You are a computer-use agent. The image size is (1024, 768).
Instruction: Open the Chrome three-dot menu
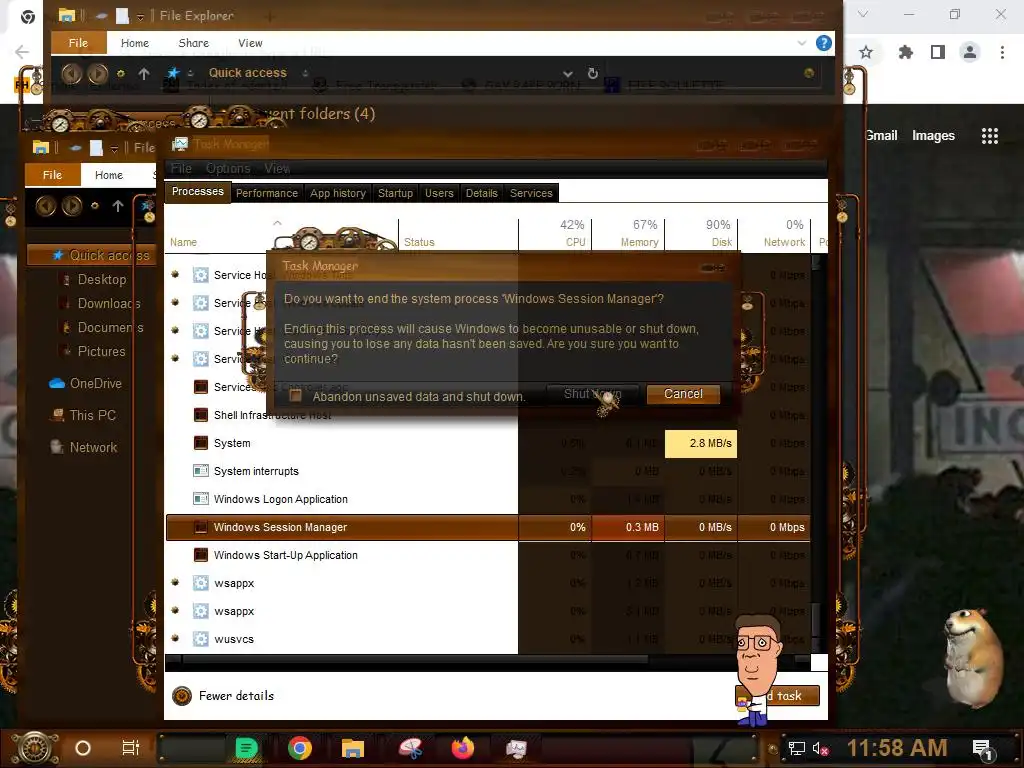click(1002, 52)
